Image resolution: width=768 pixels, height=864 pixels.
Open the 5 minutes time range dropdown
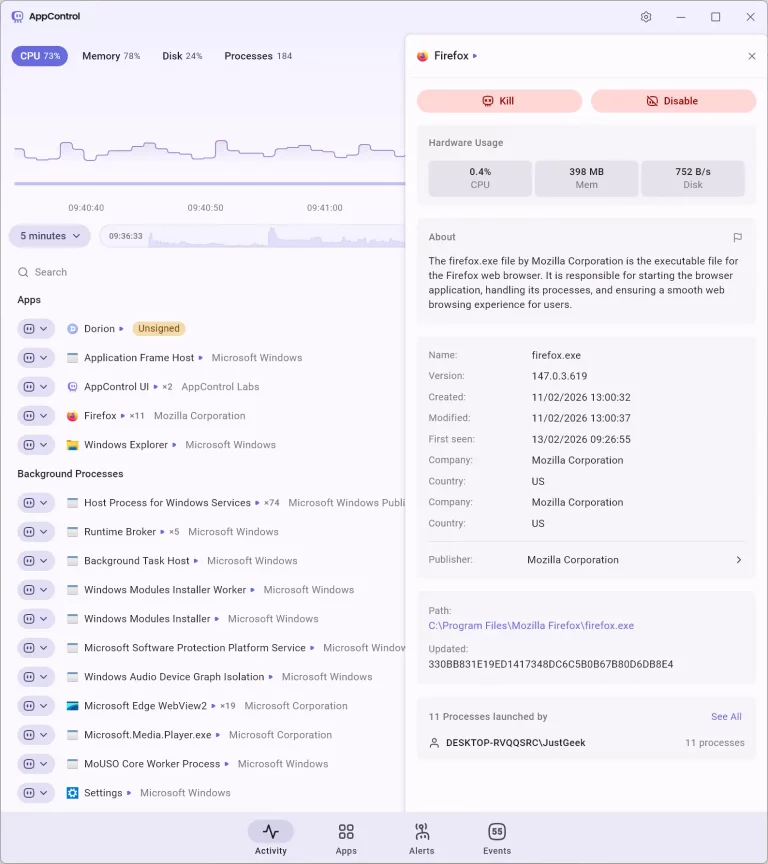click(50, 236)
